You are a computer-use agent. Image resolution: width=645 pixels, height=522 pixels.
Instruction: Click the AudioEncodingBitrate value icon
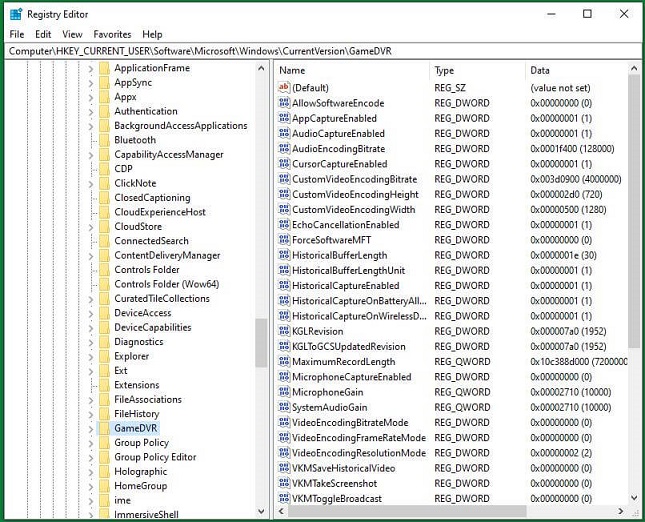(284, 148)
